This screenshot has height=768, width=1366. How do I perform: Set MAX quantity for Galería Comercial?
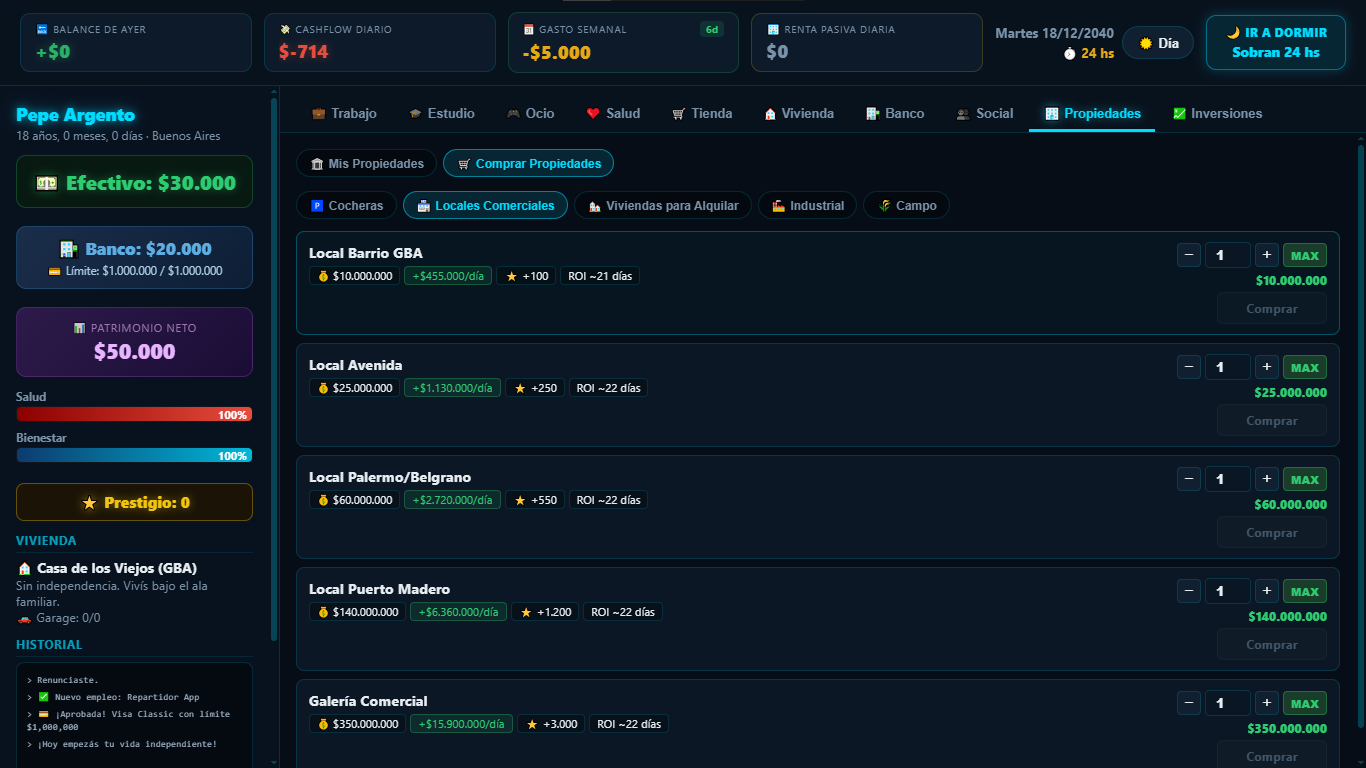tap(1305, 703)
